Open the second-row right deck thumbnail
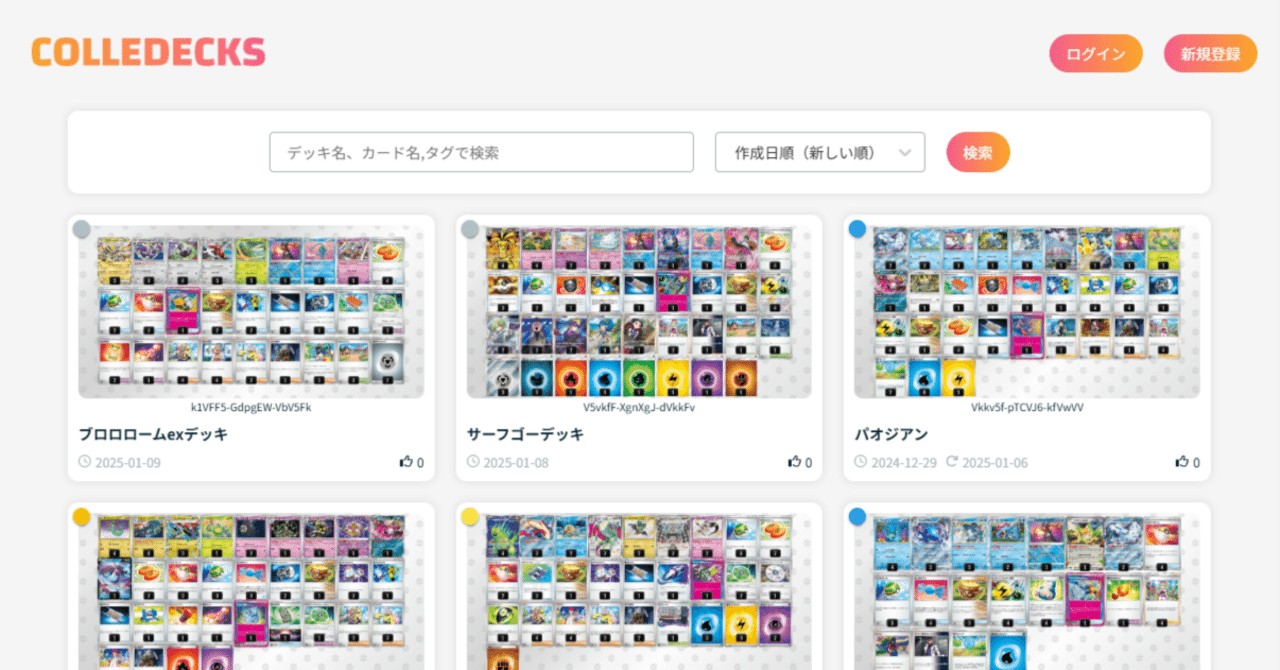Viewport: 1280px width, 670px height. (1027, 591)
